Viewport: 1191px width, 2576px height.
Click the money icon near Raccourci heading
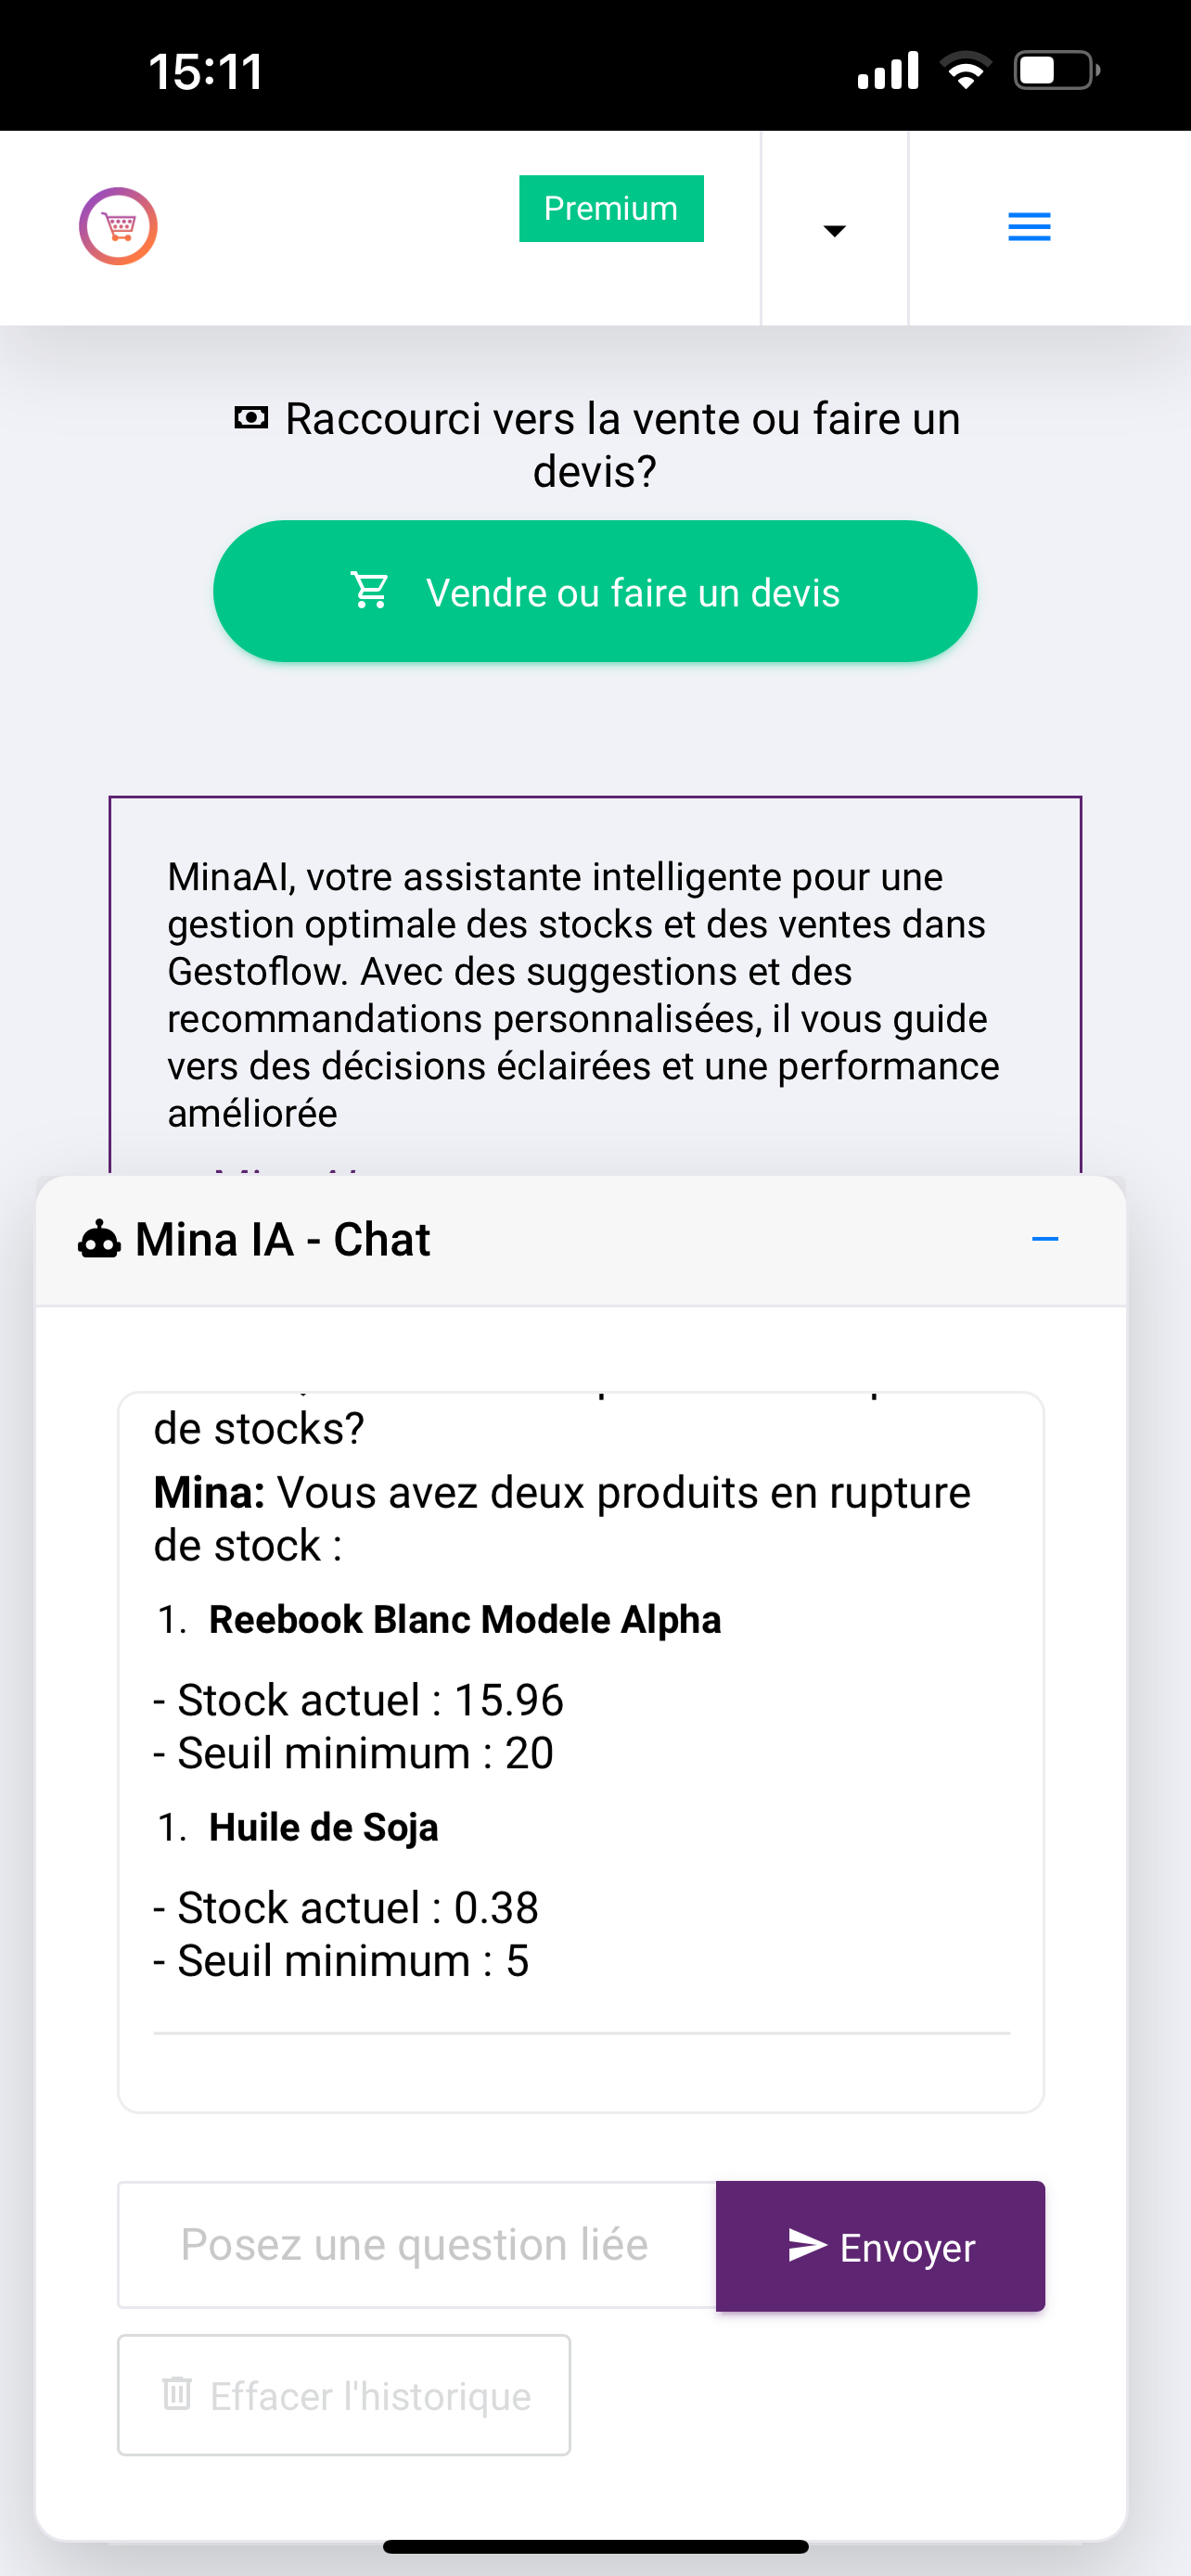click(251, 418)
